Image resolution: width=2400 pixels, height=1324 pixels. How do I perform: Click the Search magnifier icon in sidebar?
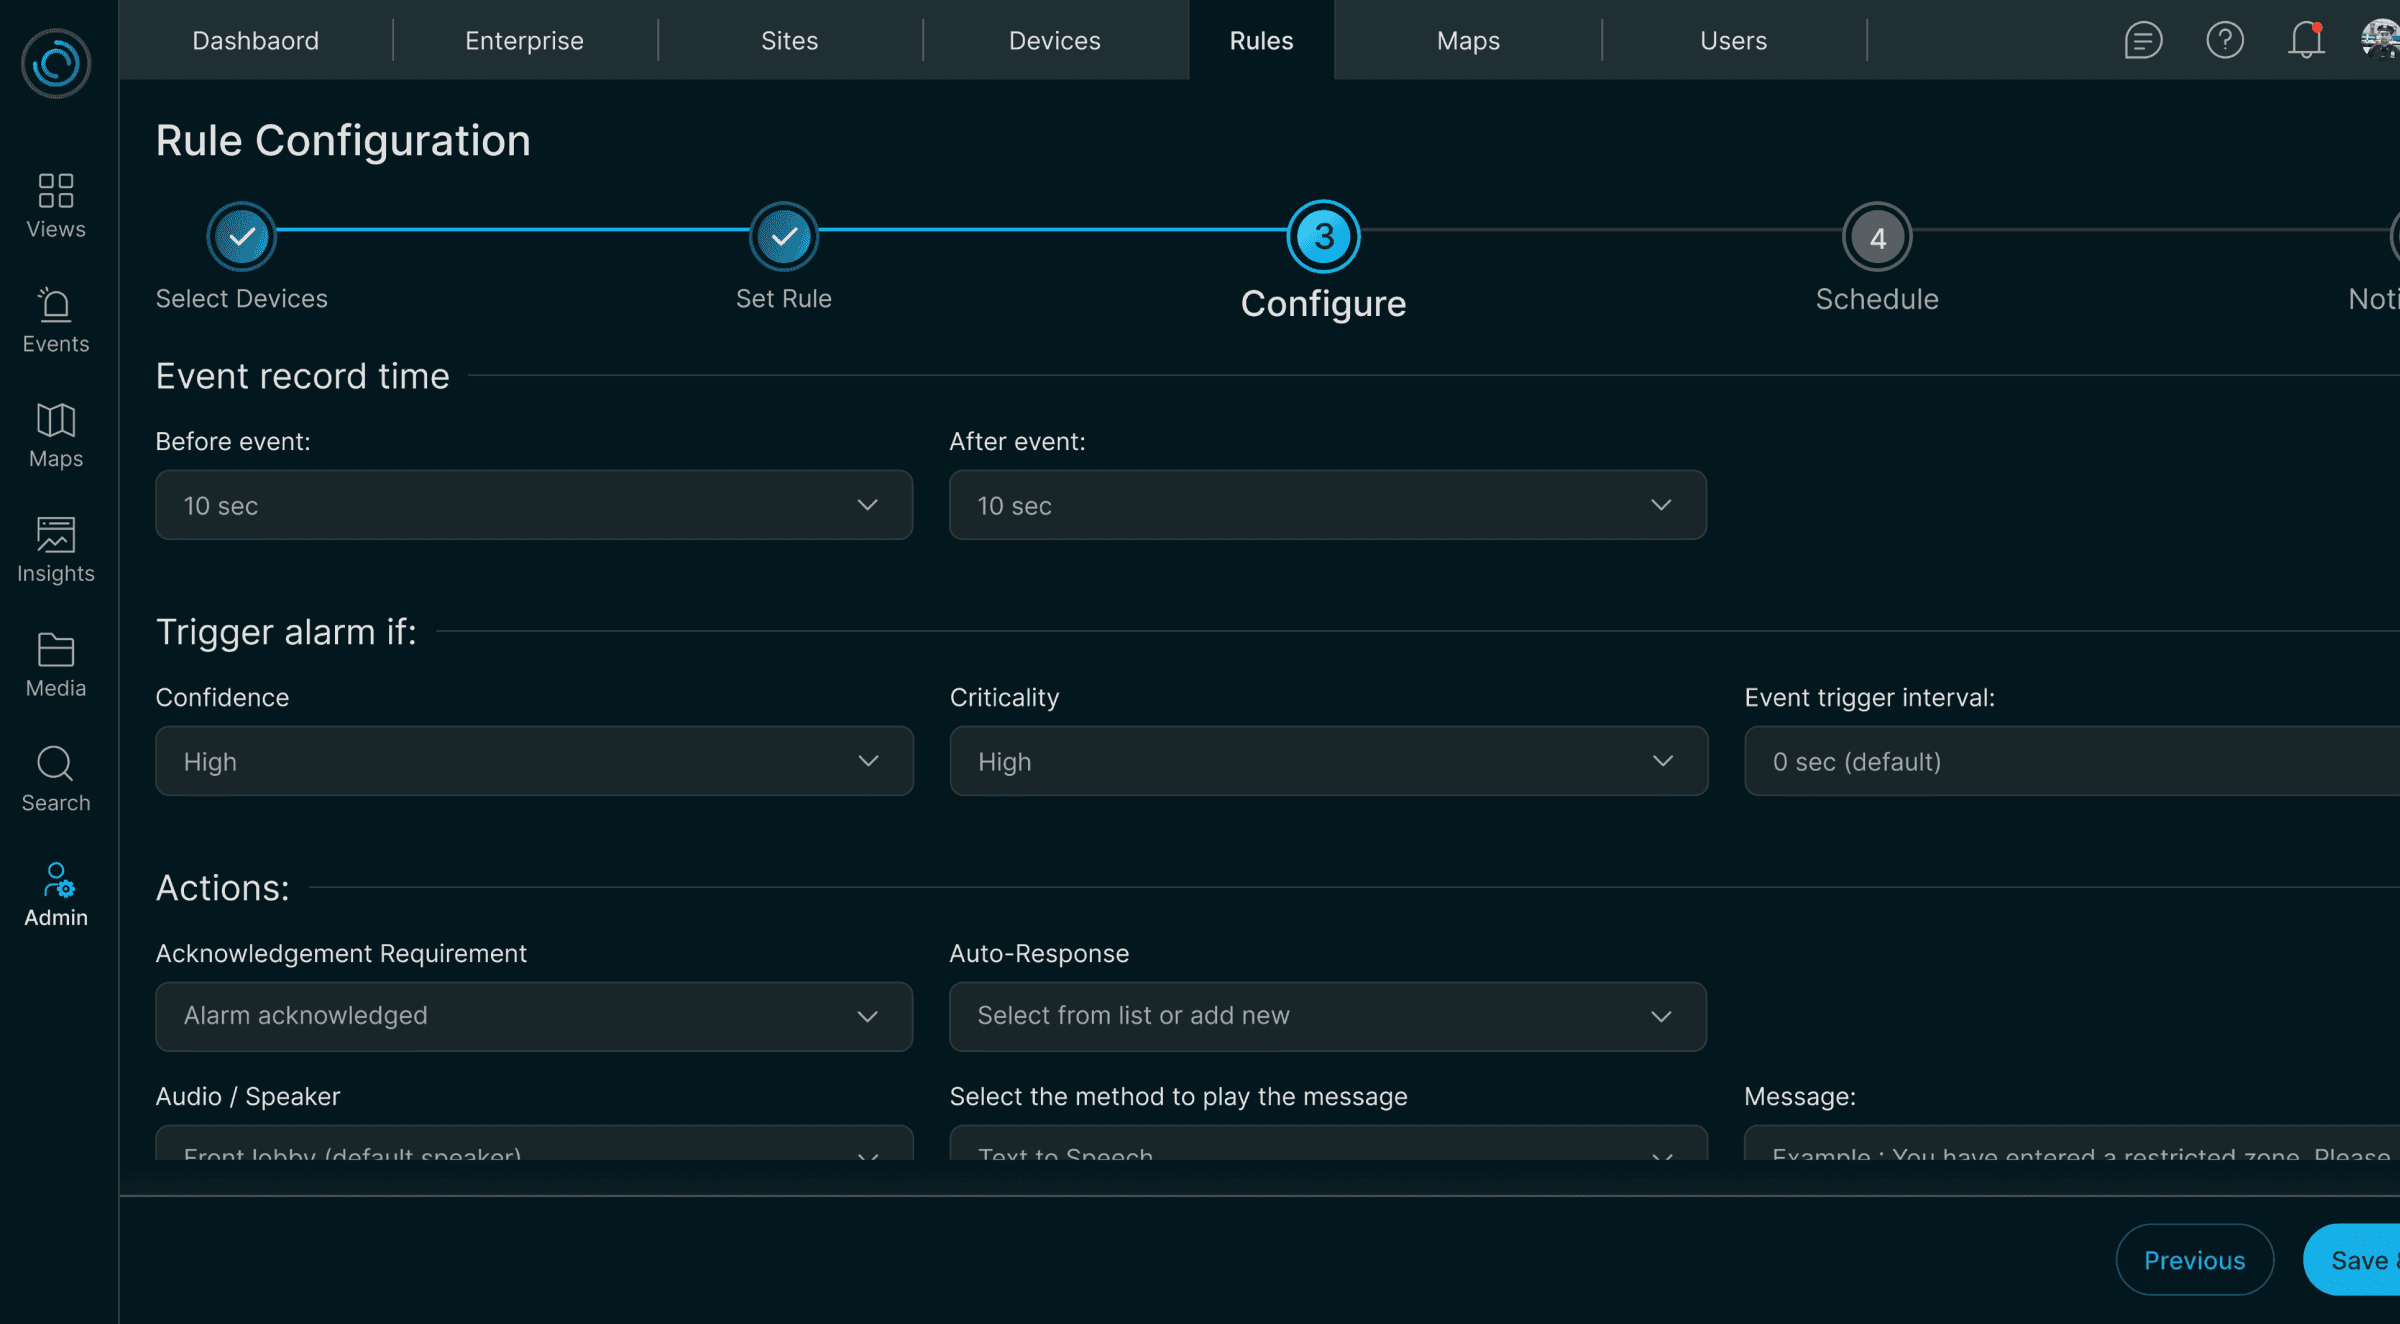tap(56, 765)
